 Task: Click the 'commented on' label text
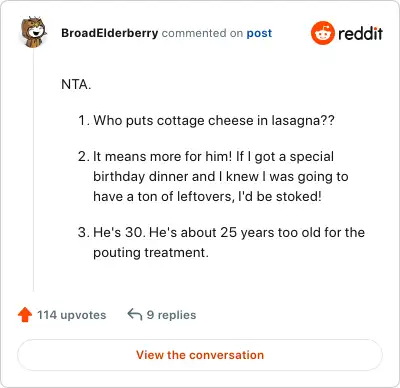coord(202,33)
